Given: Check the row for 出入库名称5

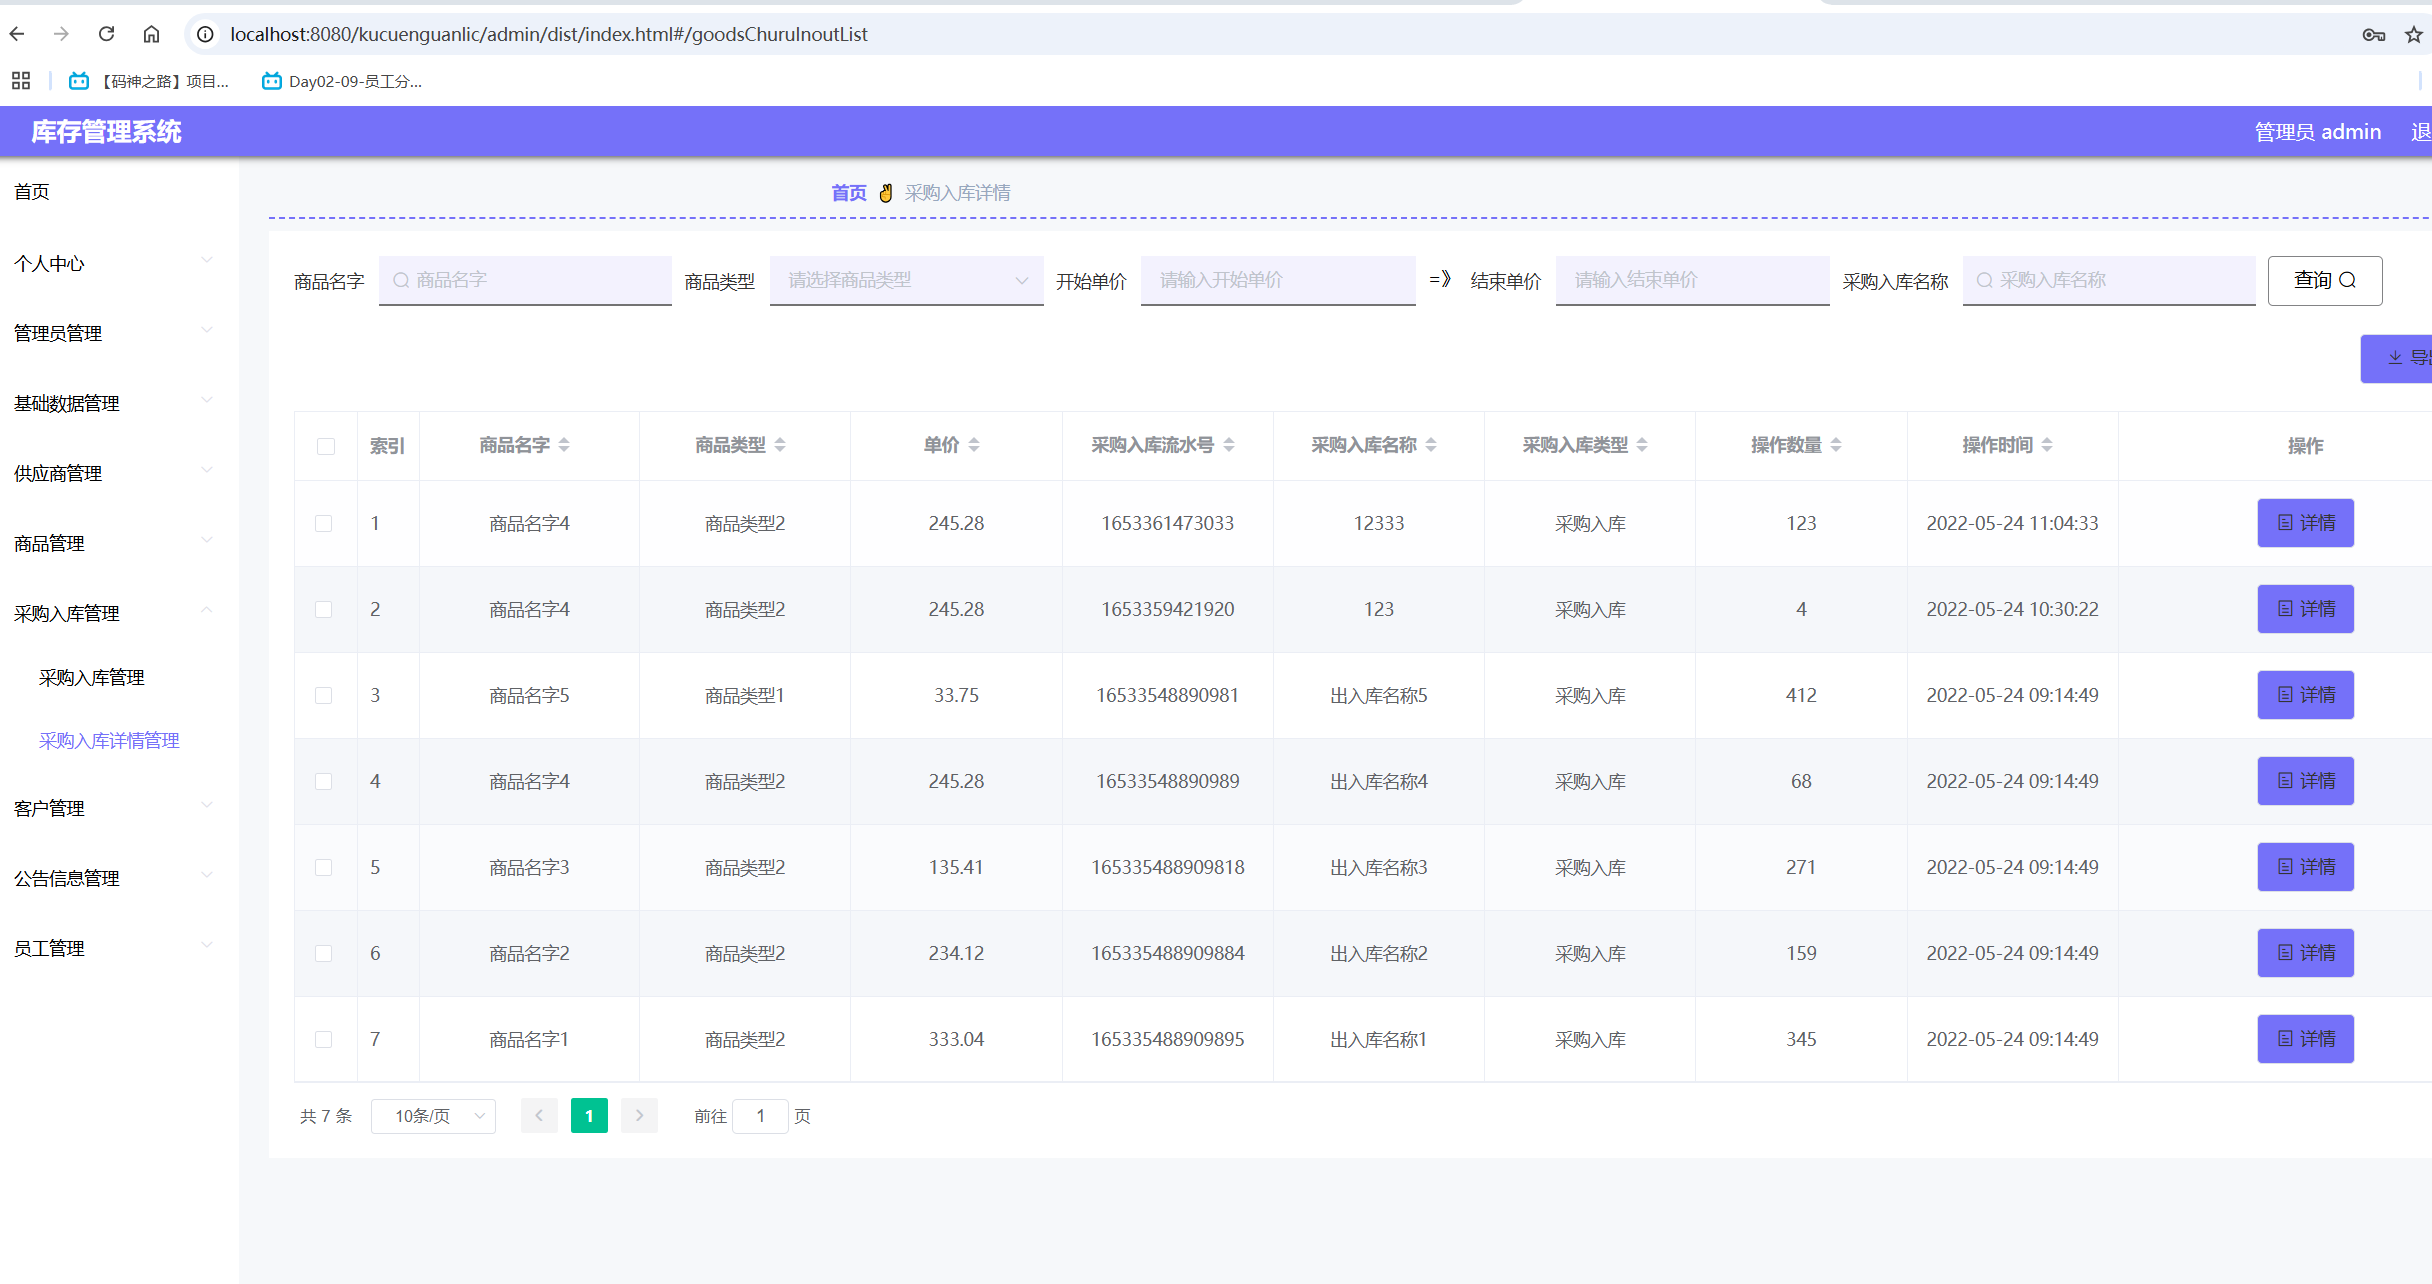Looking at the screenshot, I should [323, 695].
